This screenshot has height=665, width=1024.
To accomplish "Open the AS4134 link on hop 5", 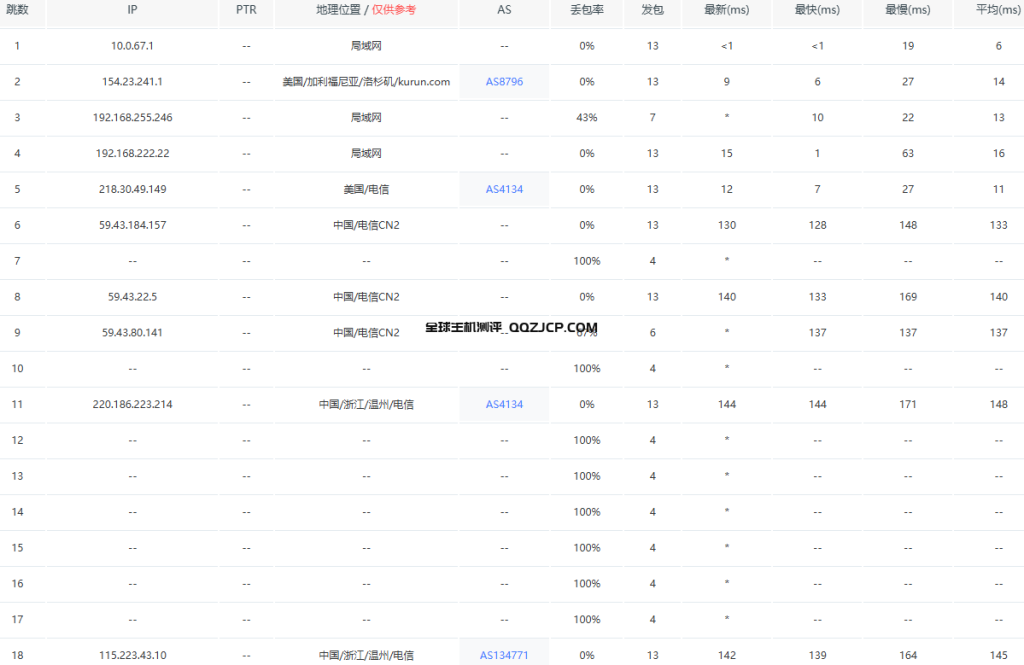I will [x=504, y=189].
